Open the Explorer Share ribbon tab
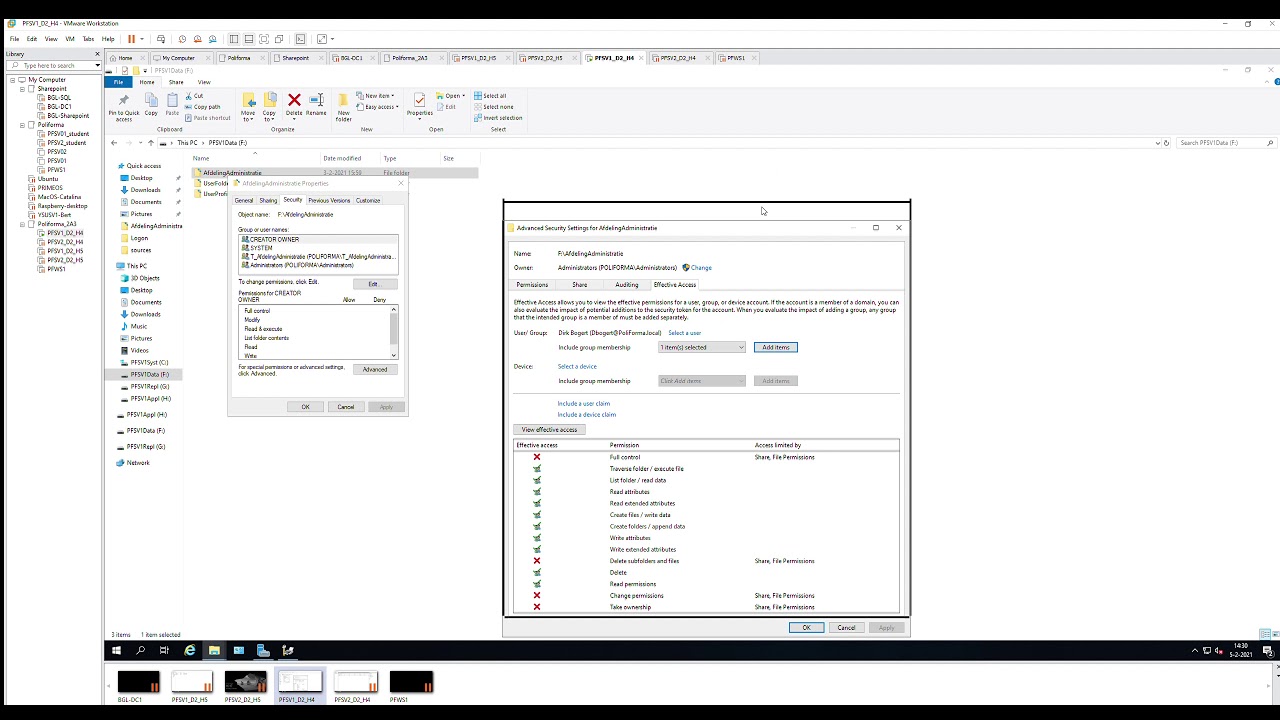This screenshot has width=1280, height=720. point(176,82)
